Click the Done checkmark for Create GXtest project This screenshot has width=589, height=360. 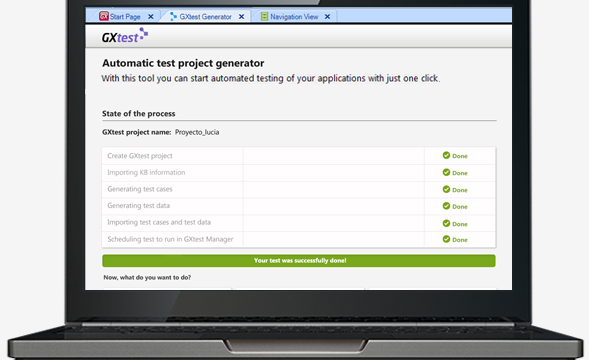click(x=446, y=155)
